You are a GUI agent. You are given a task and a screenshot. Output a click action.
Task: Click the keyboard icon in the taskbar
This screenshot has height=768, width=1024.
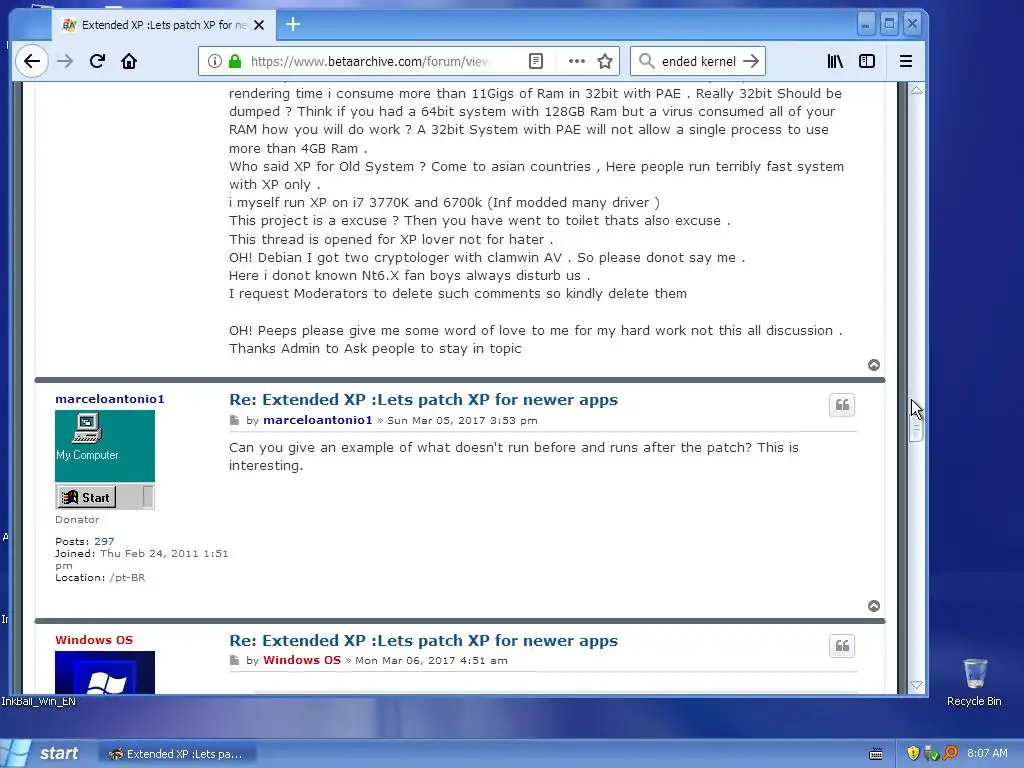(876, 754)
